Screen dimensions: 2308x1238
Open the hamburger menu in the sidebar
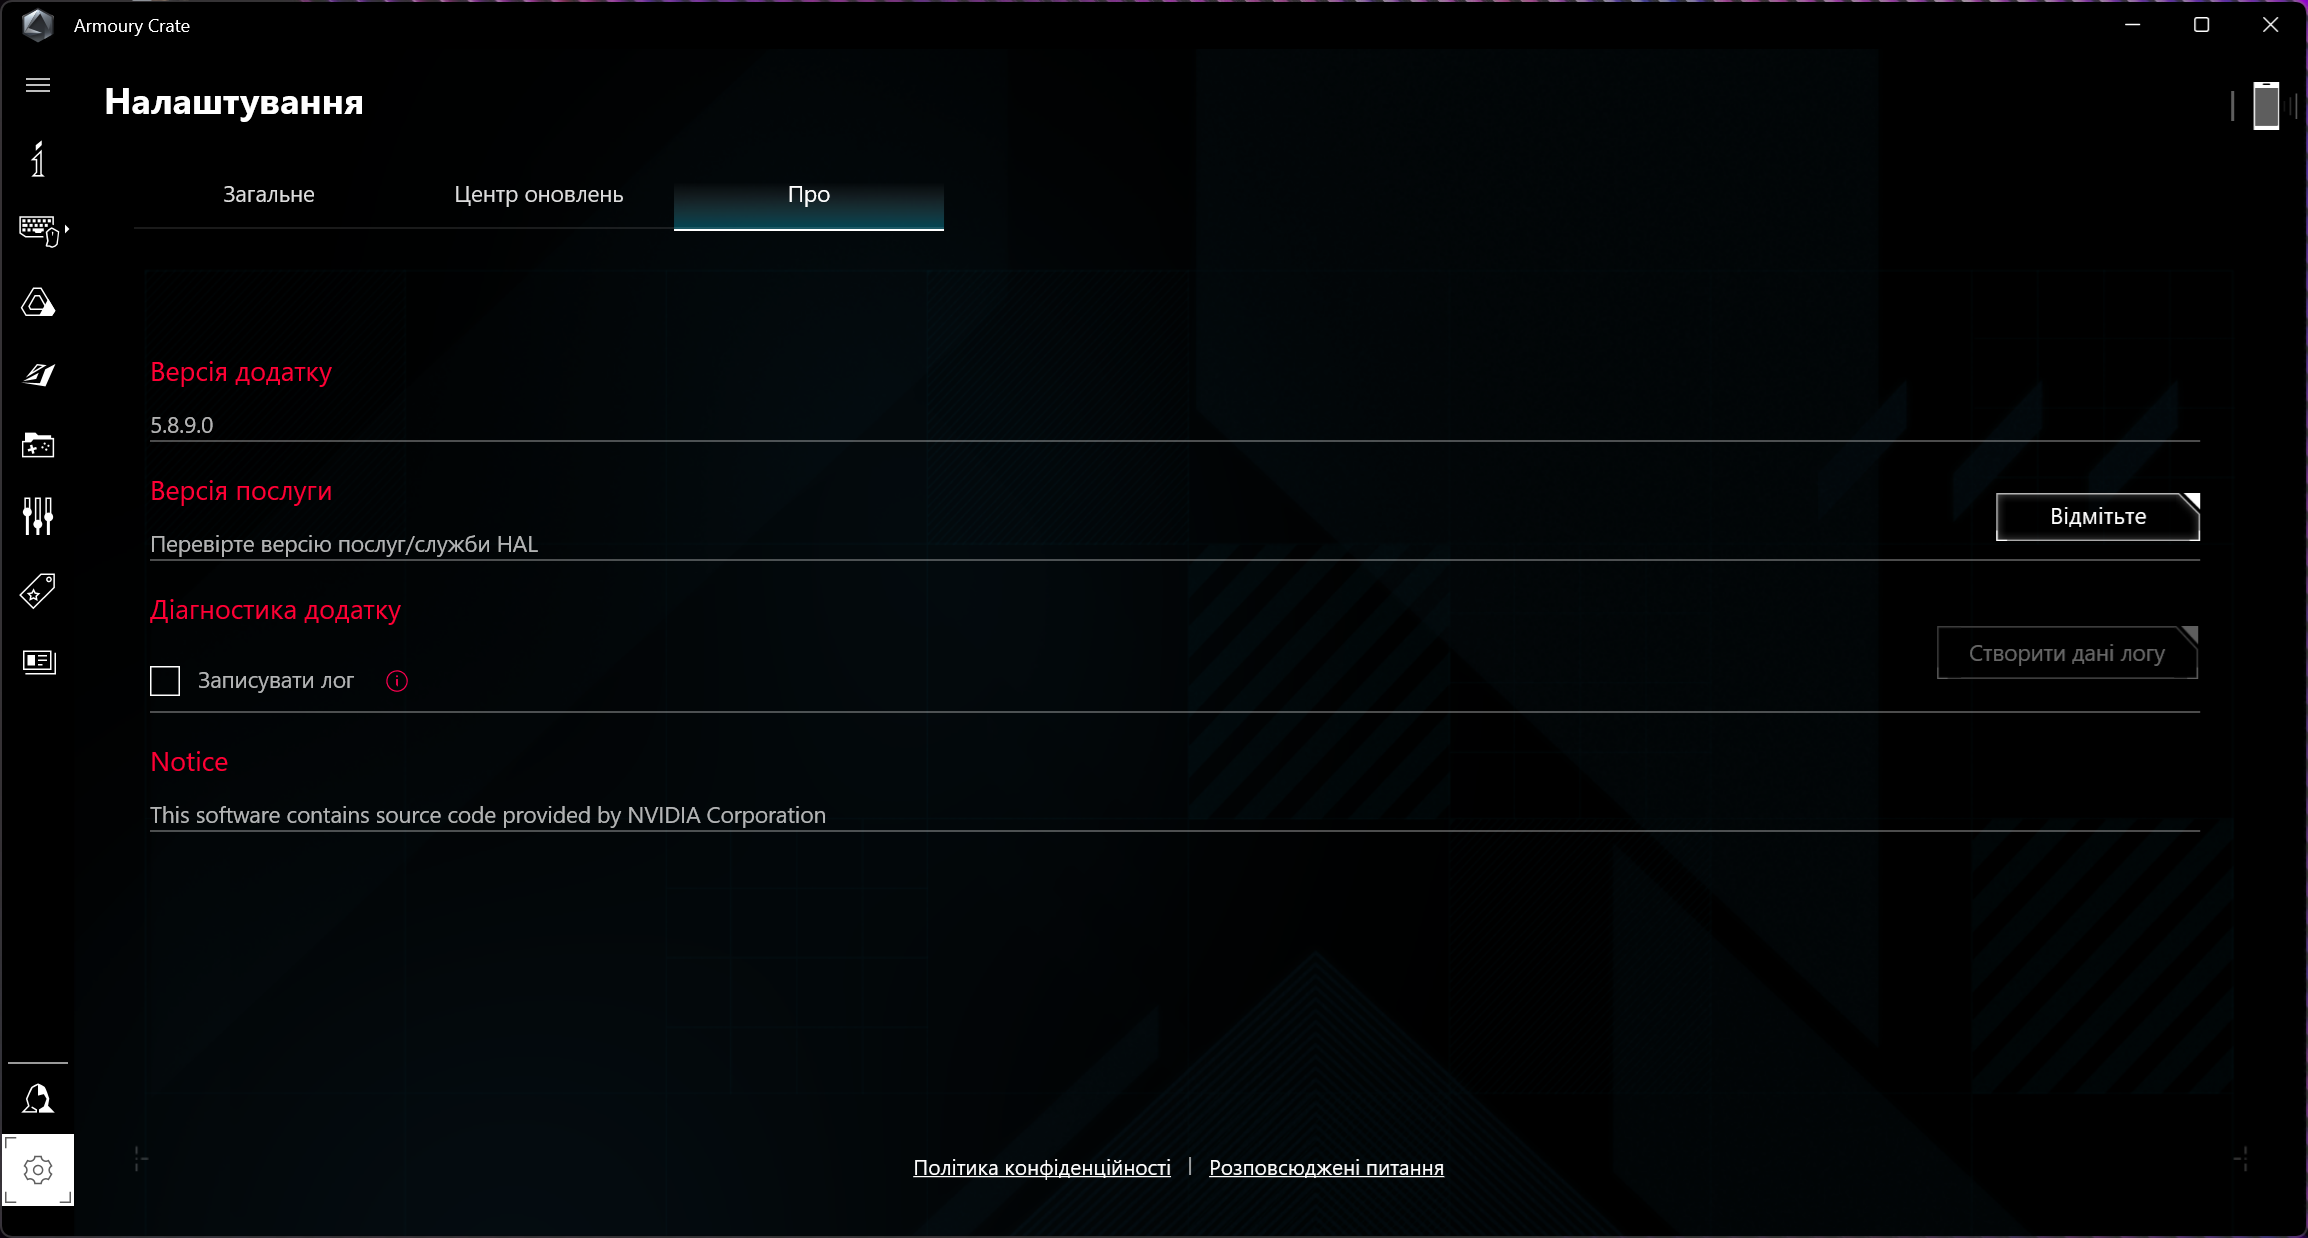coord(38,85)
